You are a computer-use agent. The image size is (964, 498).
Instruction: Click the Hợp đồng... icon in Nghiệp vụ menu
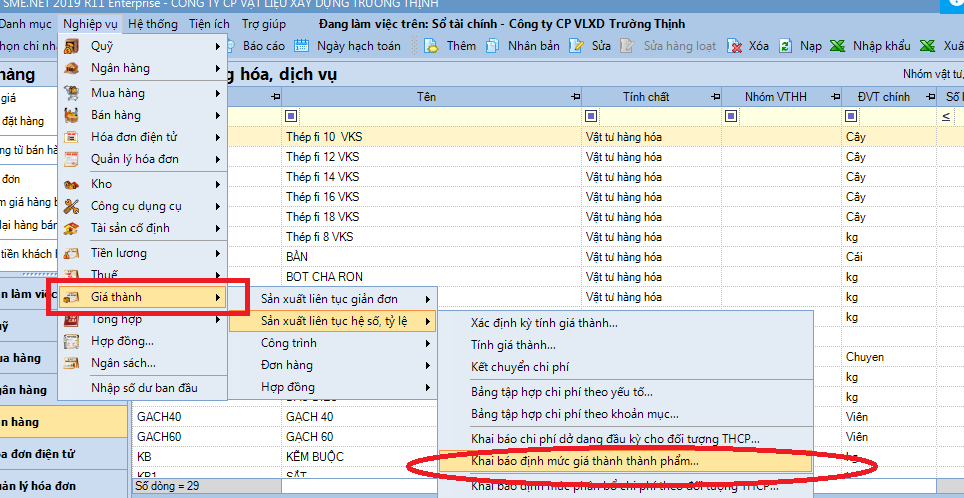[72, 341]
